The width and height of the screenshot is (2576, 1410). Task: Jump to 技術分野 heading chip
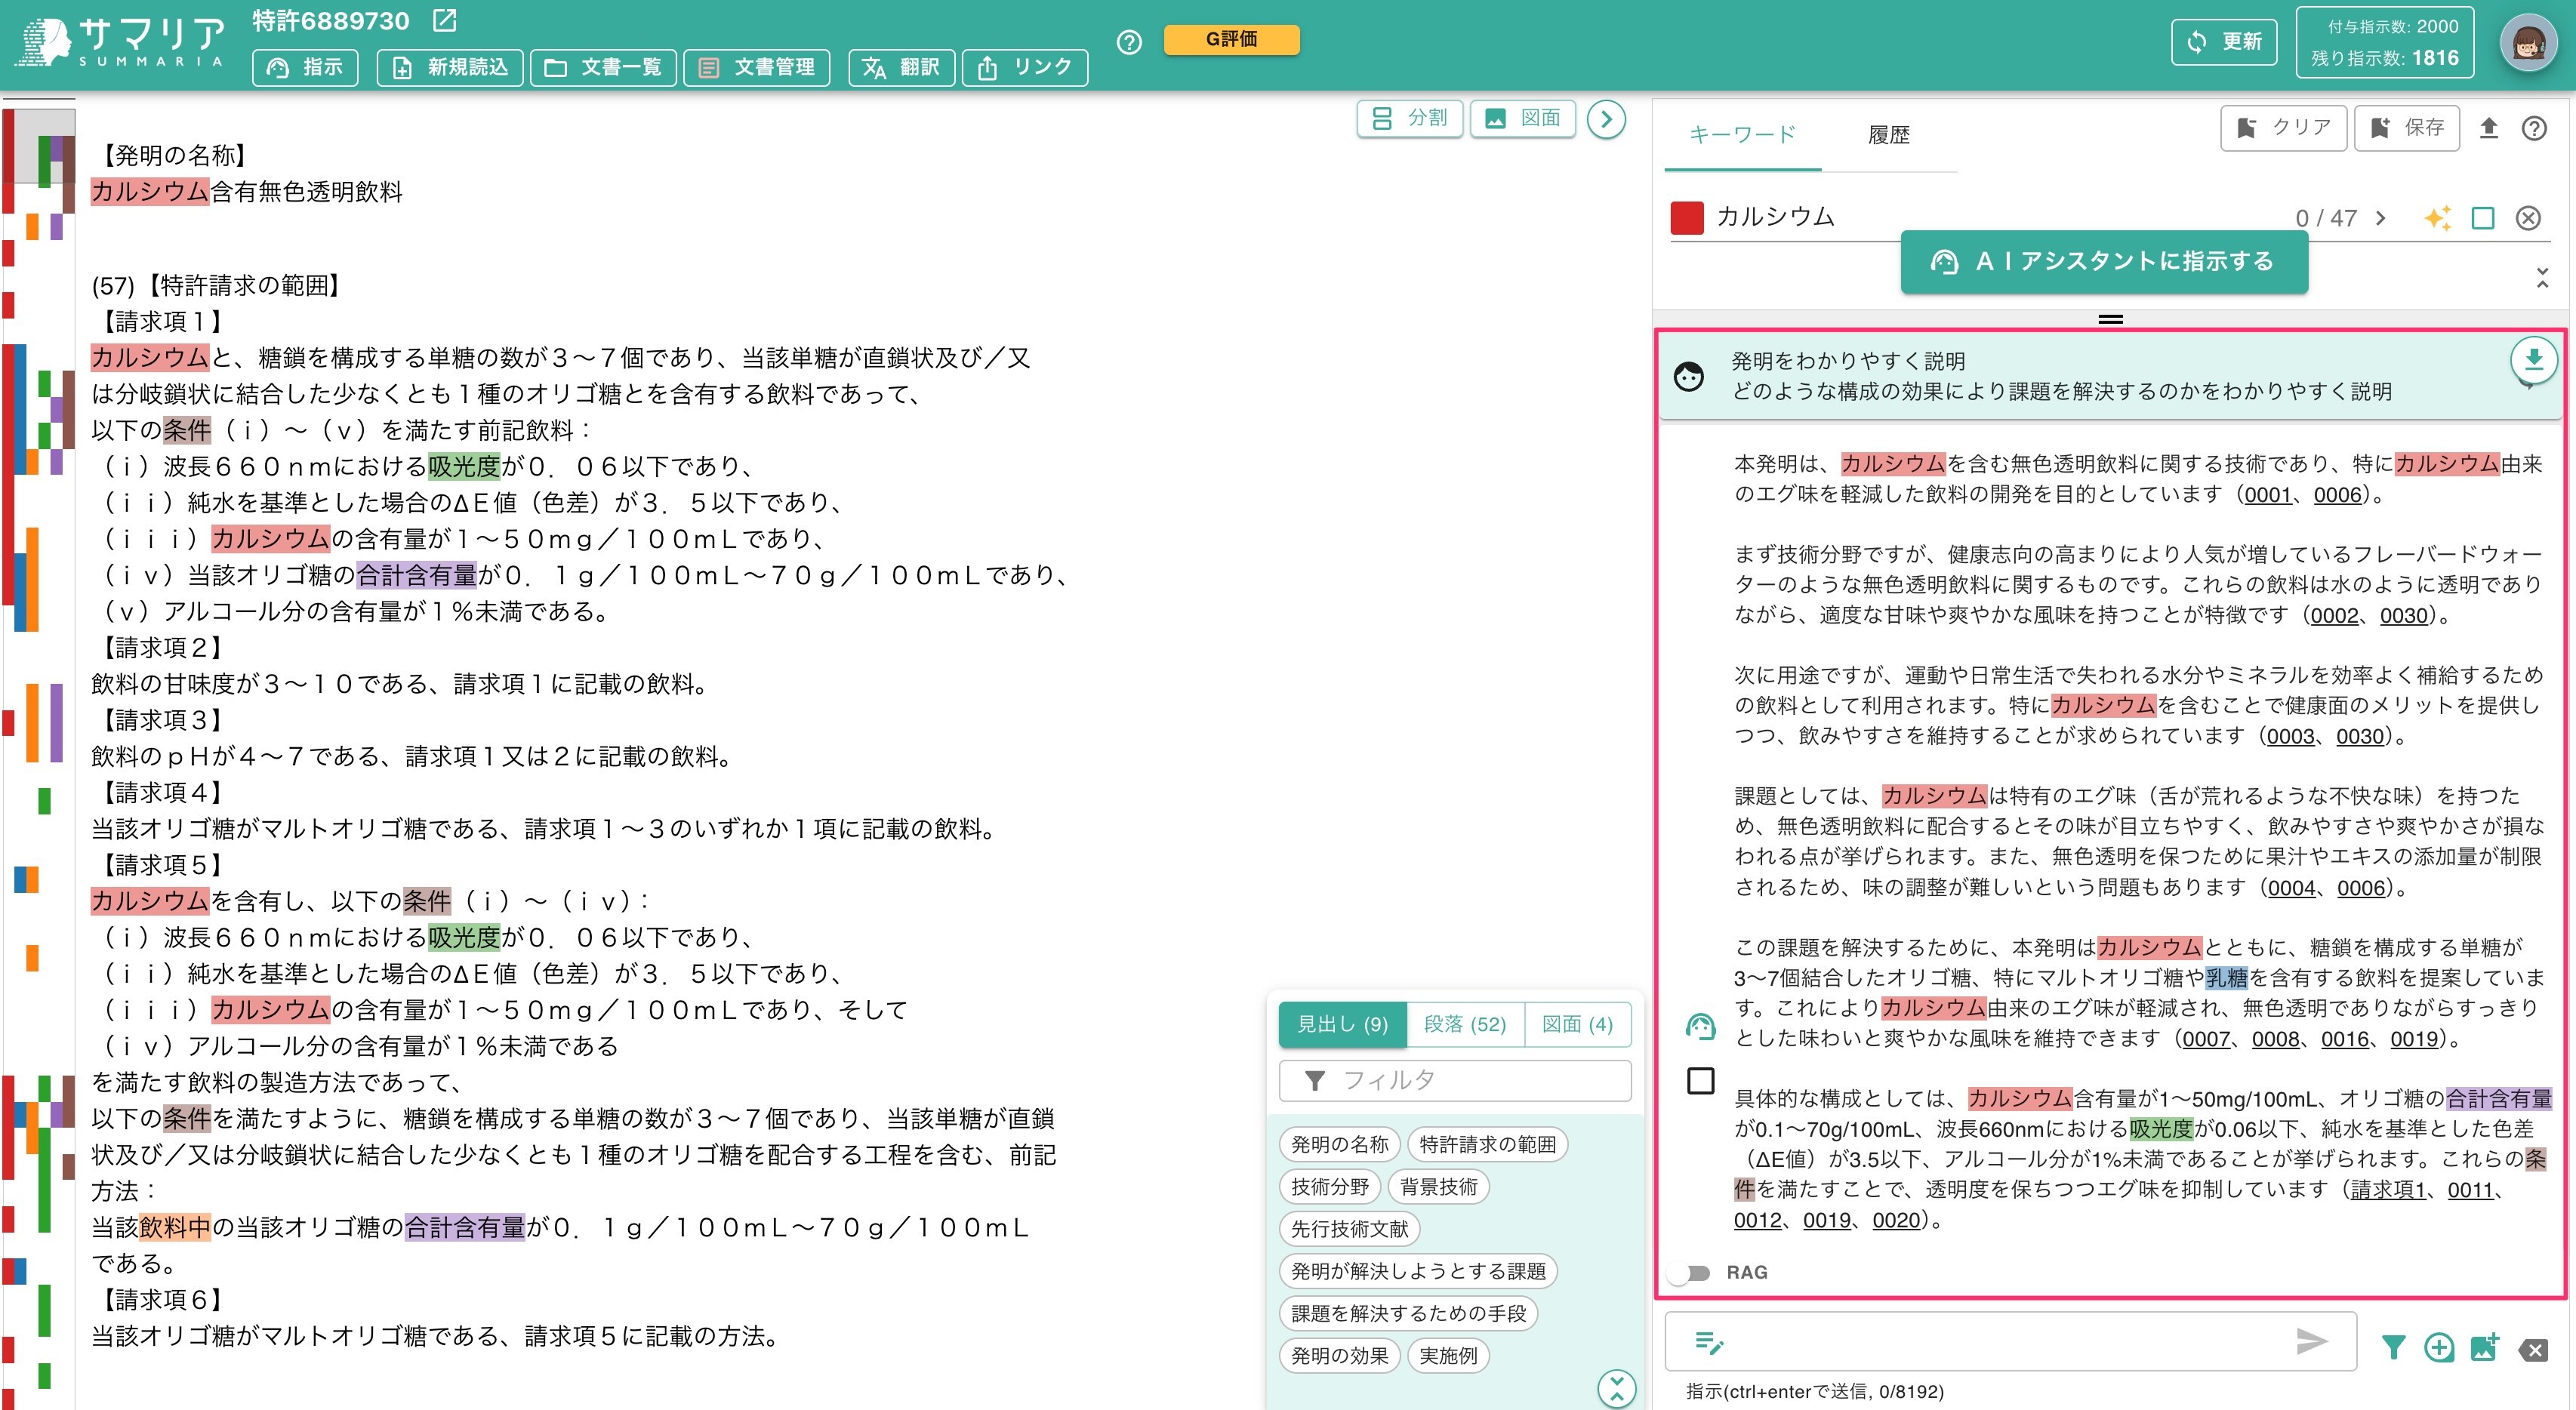(1329, 1187)
